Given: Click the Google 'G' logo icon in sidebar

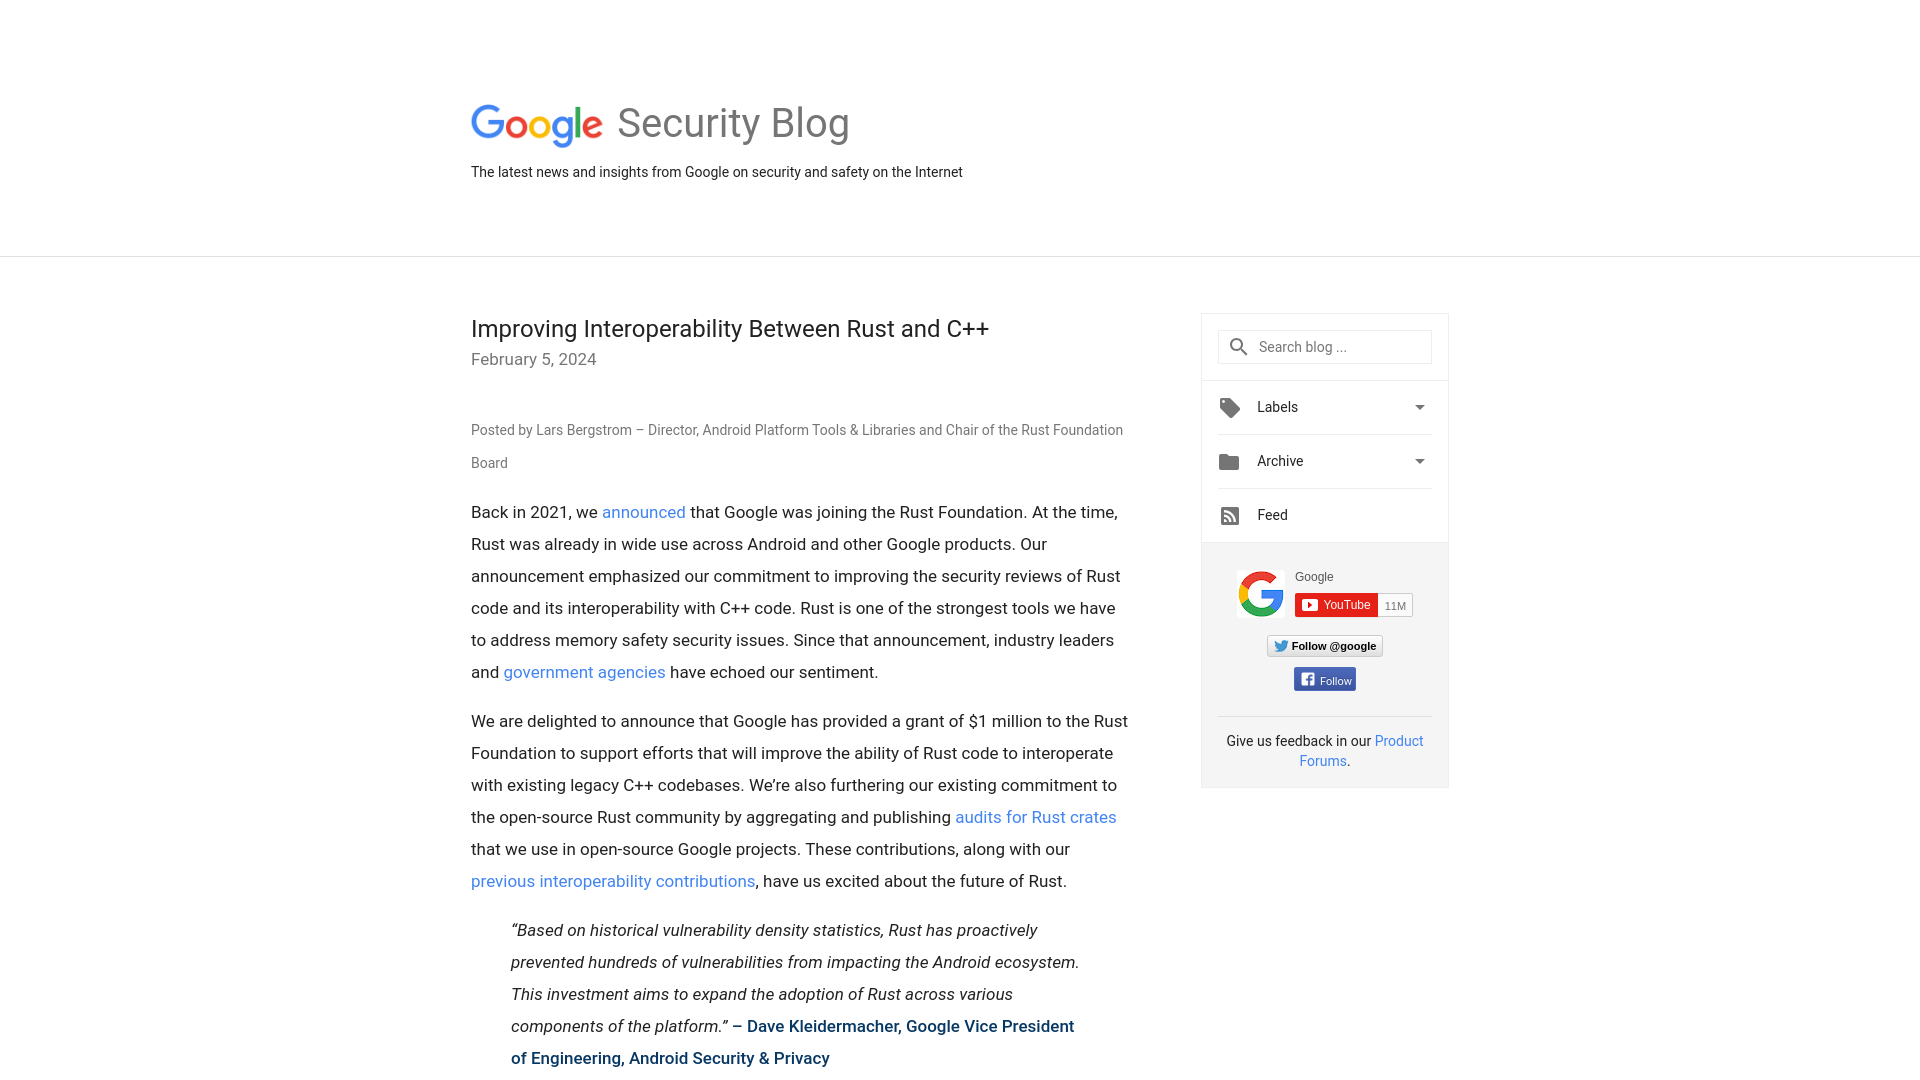Looking at the screenshot, I should 1259,593.
